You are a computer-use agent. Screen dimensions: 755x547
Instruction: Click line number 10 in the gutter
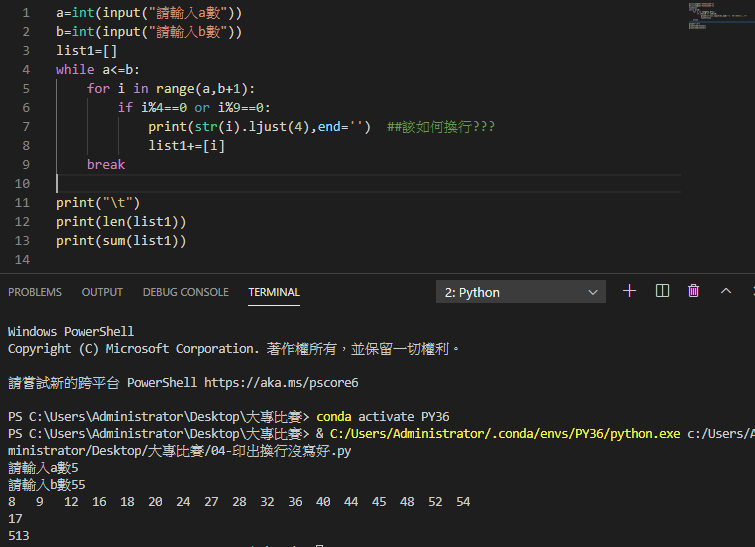(x=22, y=183)
